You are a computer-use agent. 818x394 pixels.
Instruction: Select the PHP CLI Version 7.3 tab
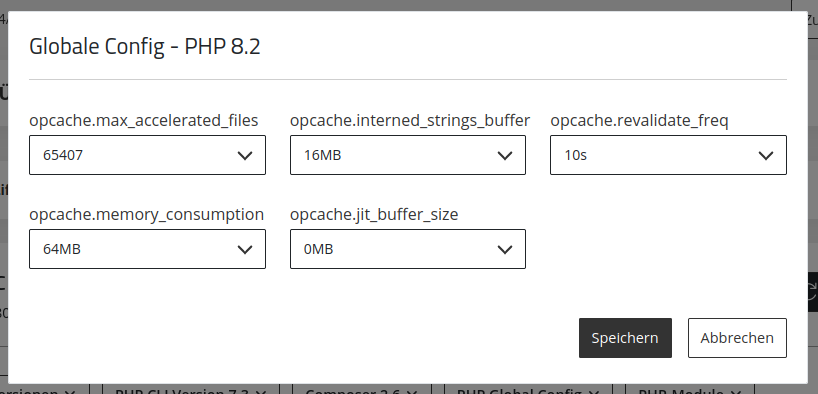pos(190,390)
